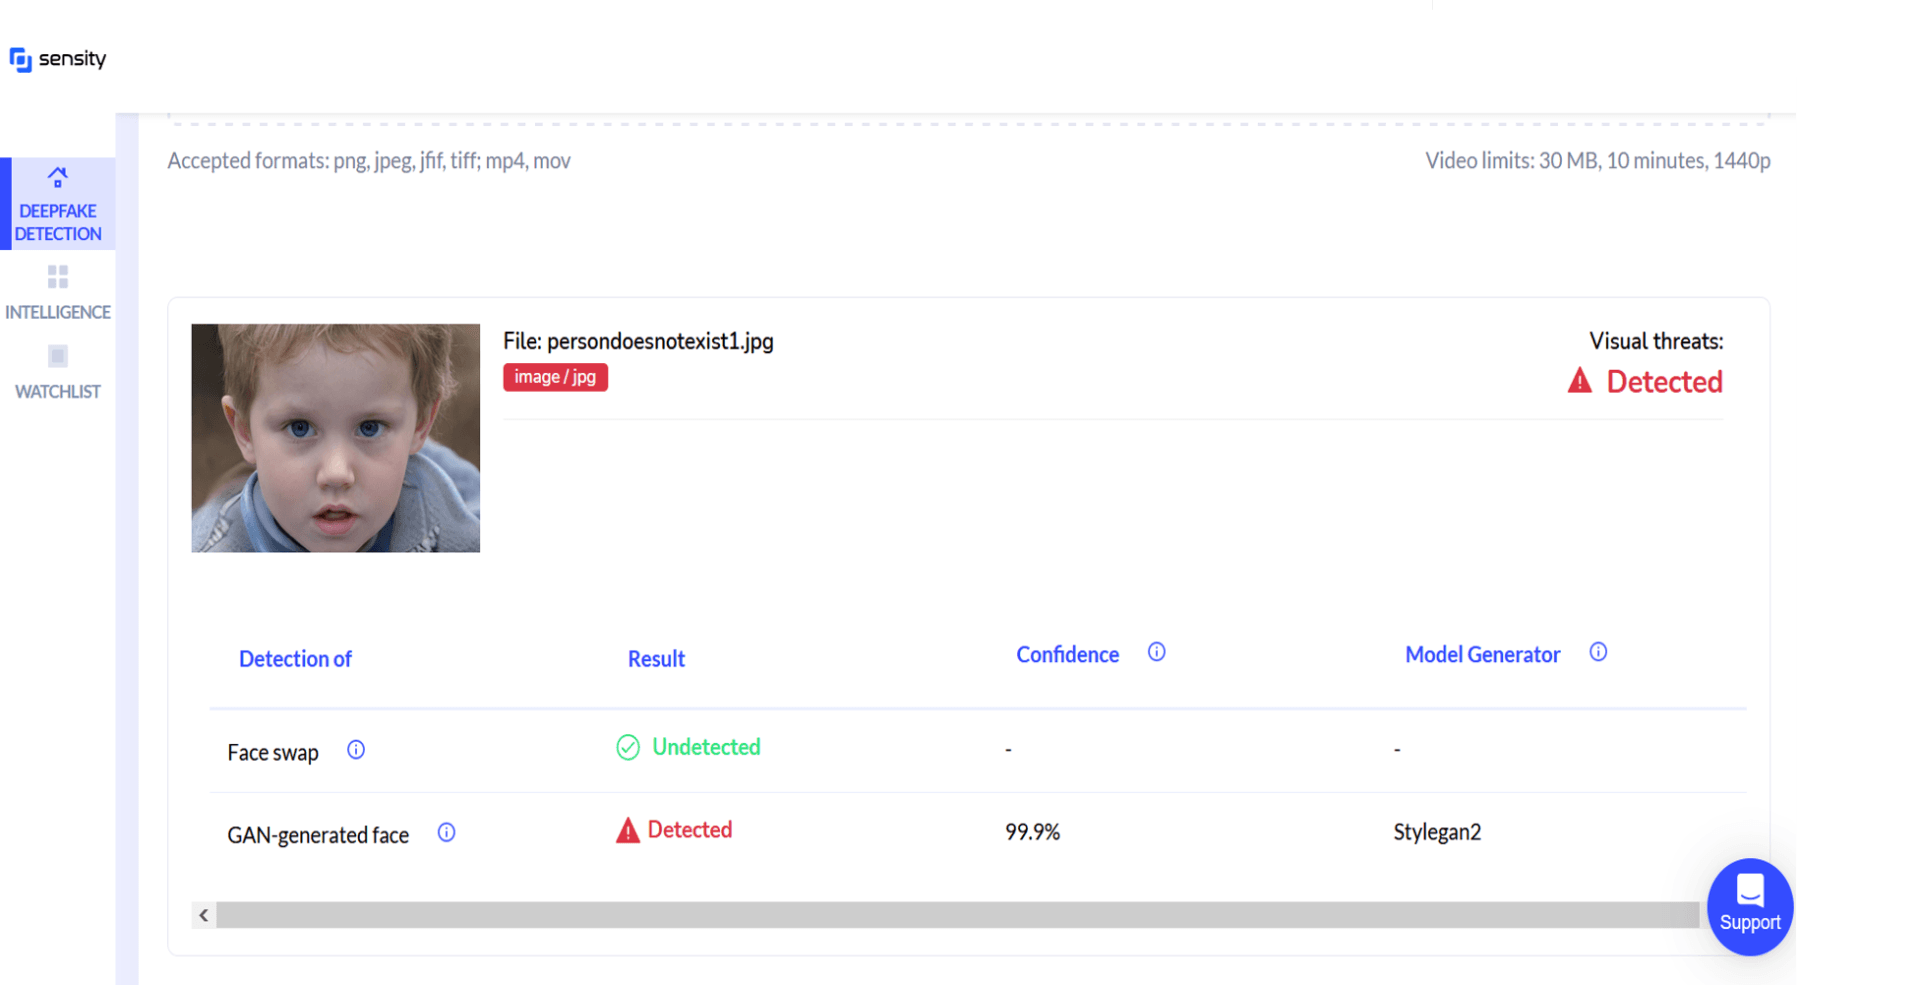Click the horizontal scrollbar track

pos(957,915)
